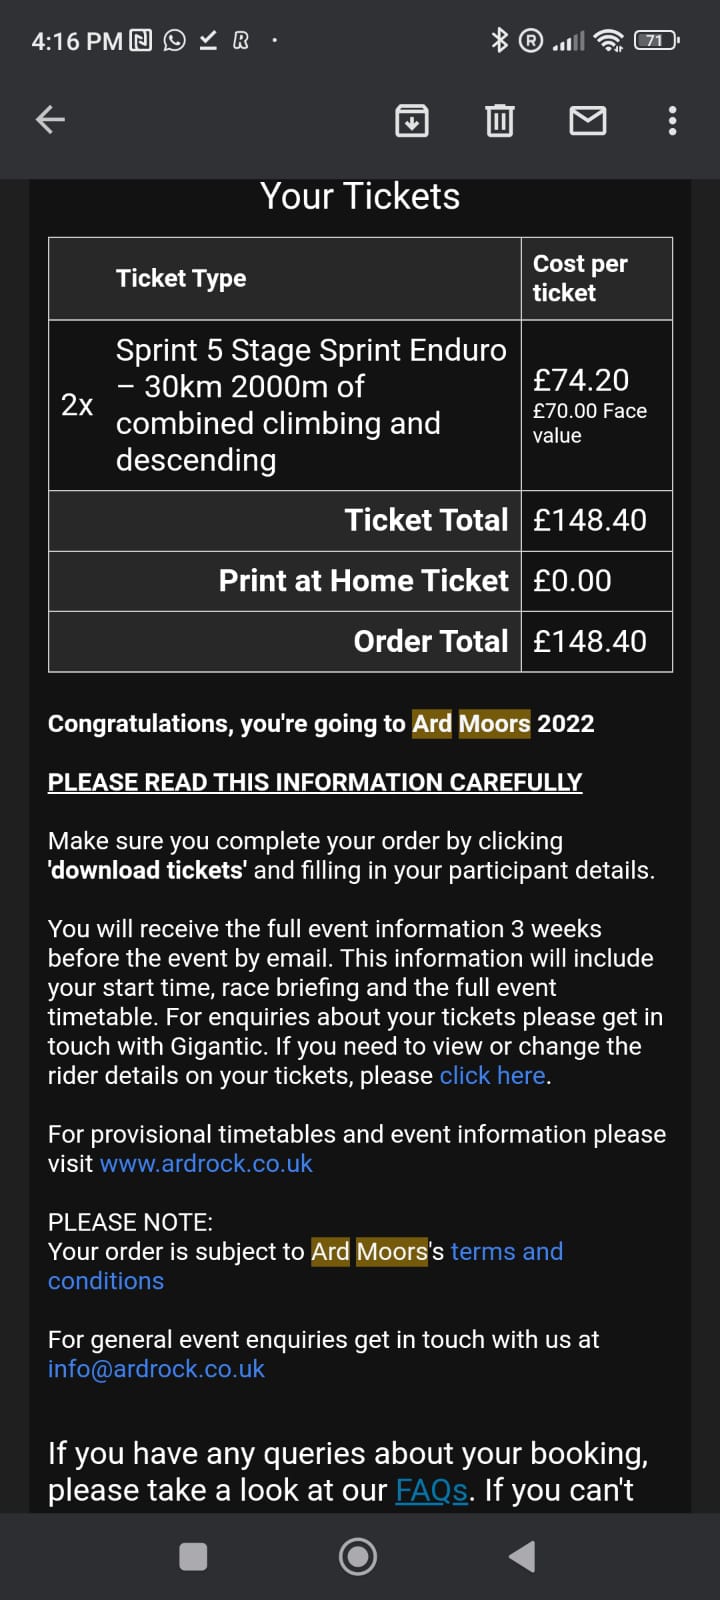Tap the WhatsApp notification icon
Image resolution: width=720 pixels, height=1600 pixels.
click(174, 40)
